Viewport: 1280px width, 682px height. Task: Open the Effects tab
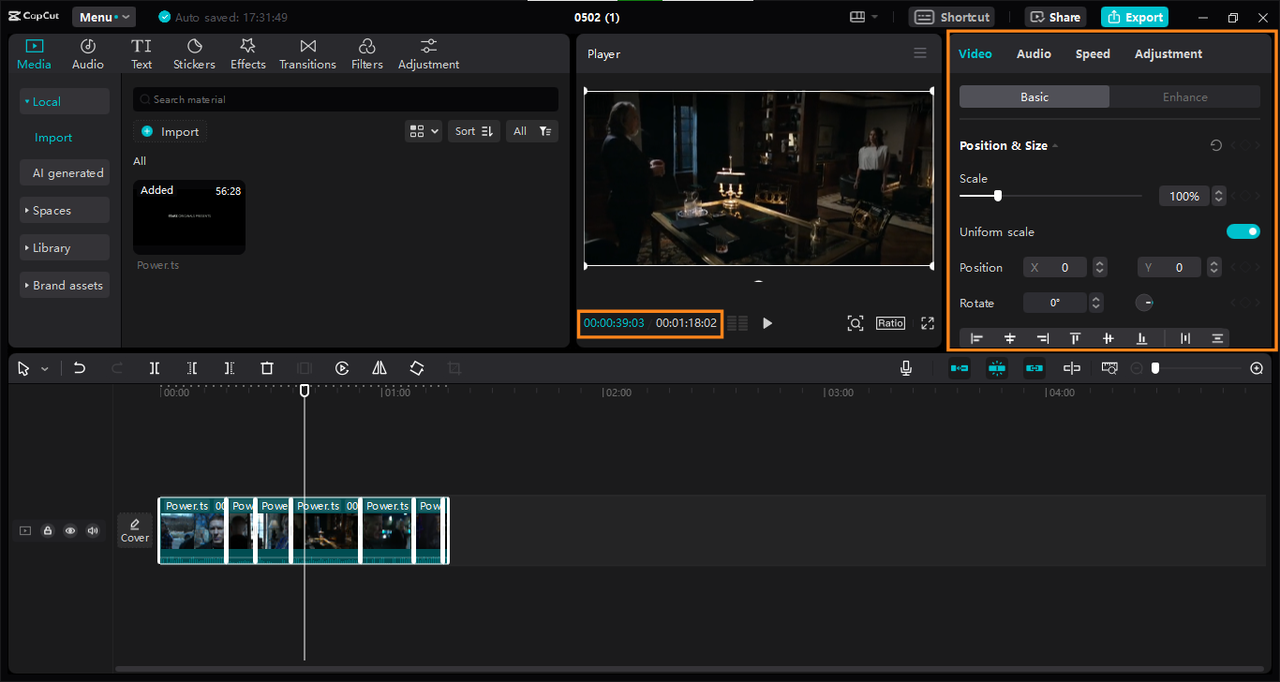click(x=248, y=54)
